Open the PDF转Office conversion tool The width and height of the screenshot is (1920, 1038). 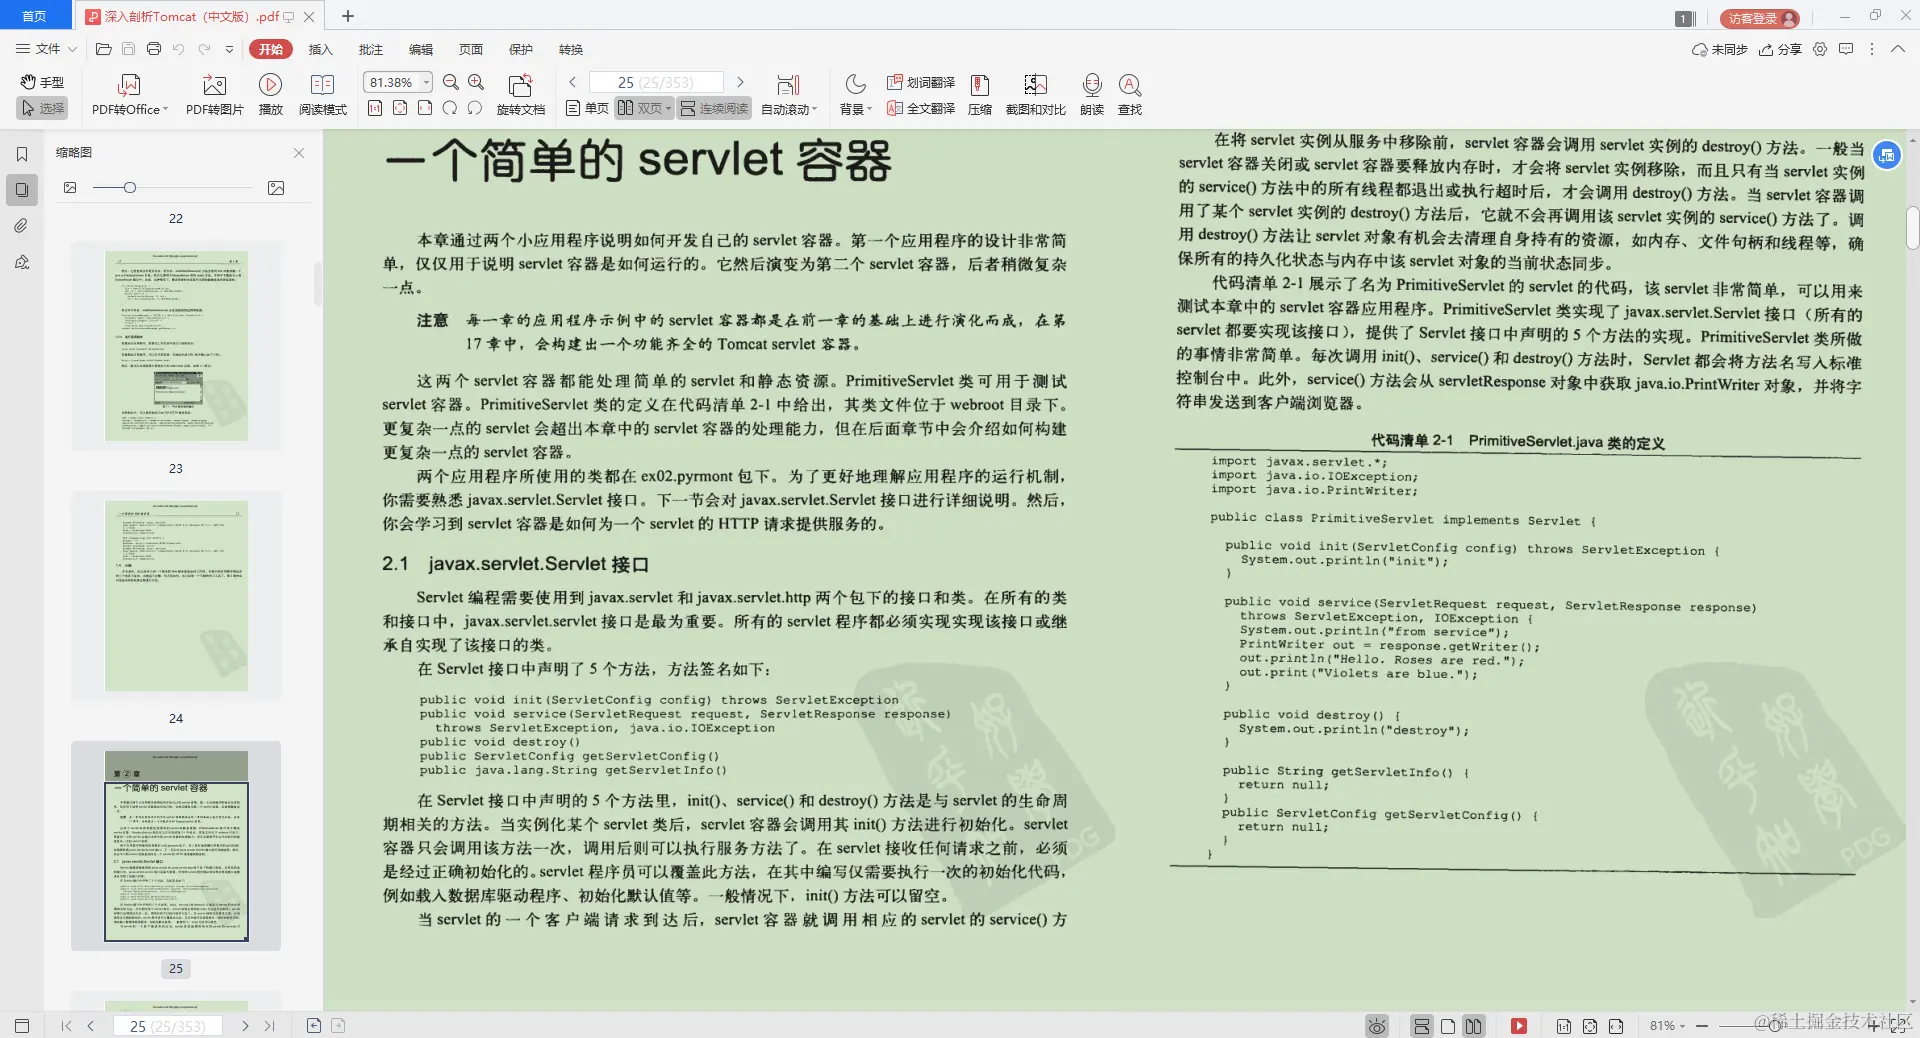(128, 94)
